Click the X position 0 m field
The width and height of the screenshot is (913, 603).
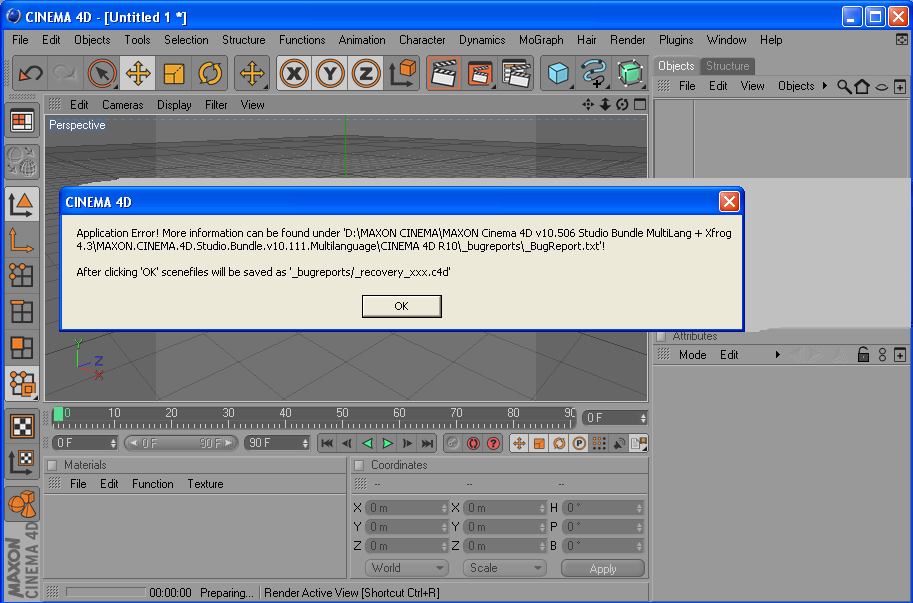pos(406,508)
